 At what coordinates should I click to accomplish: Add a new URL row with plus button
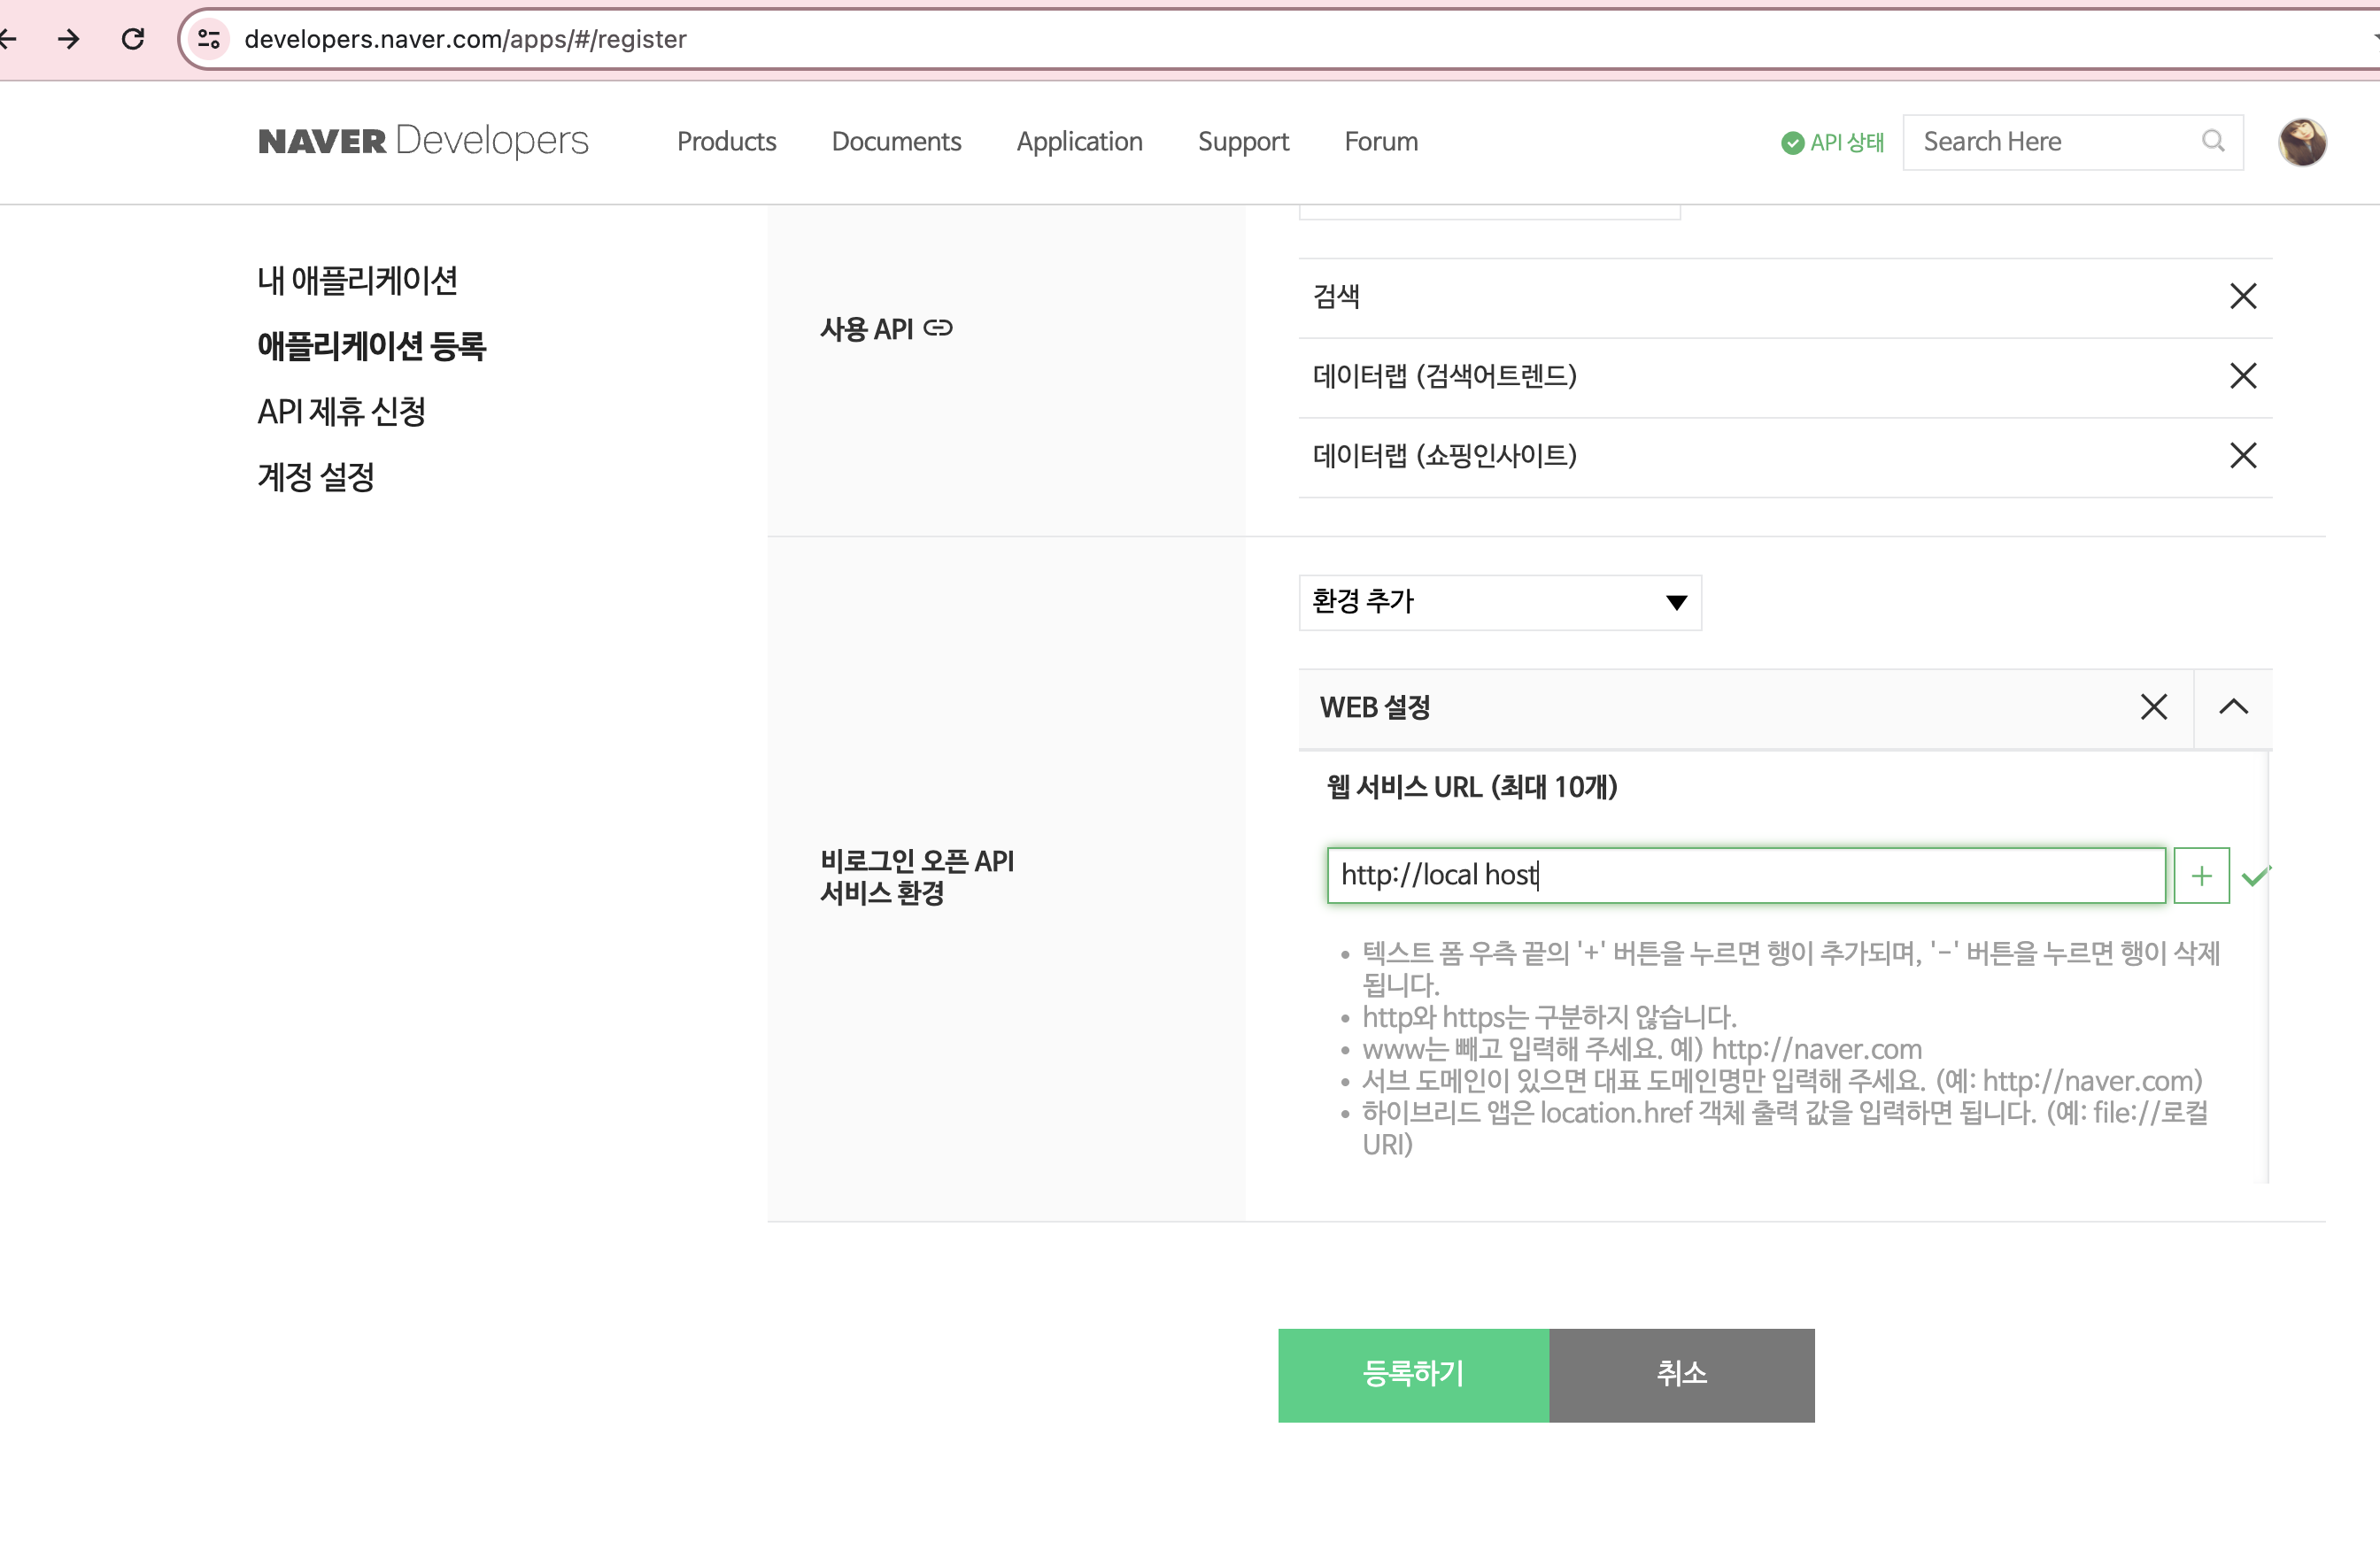tap(2200, 876)
